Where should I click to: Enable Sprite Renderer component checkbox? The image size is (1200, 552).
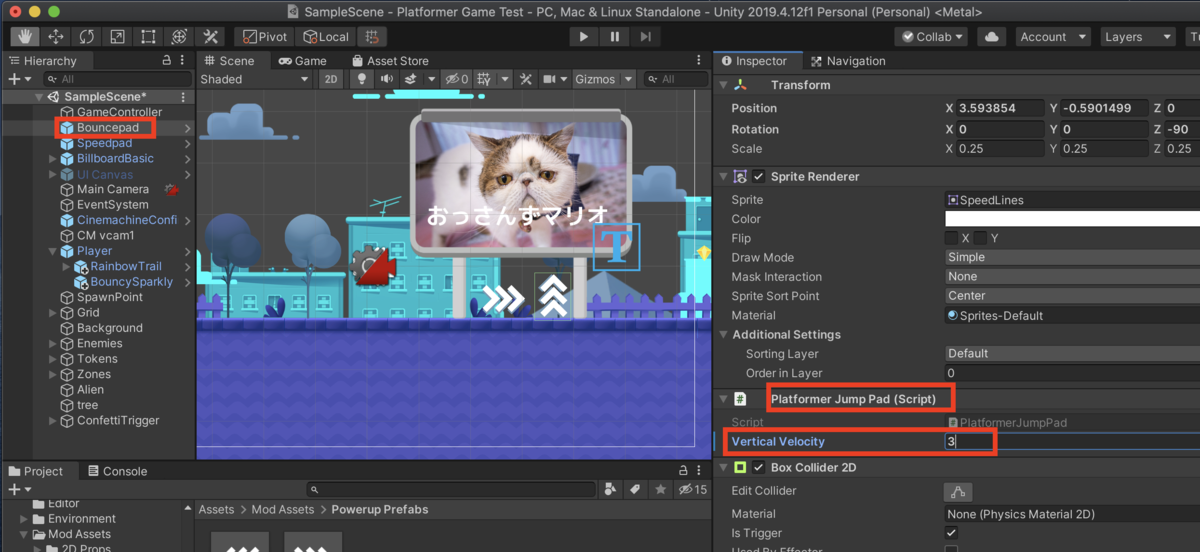point(759,177)
